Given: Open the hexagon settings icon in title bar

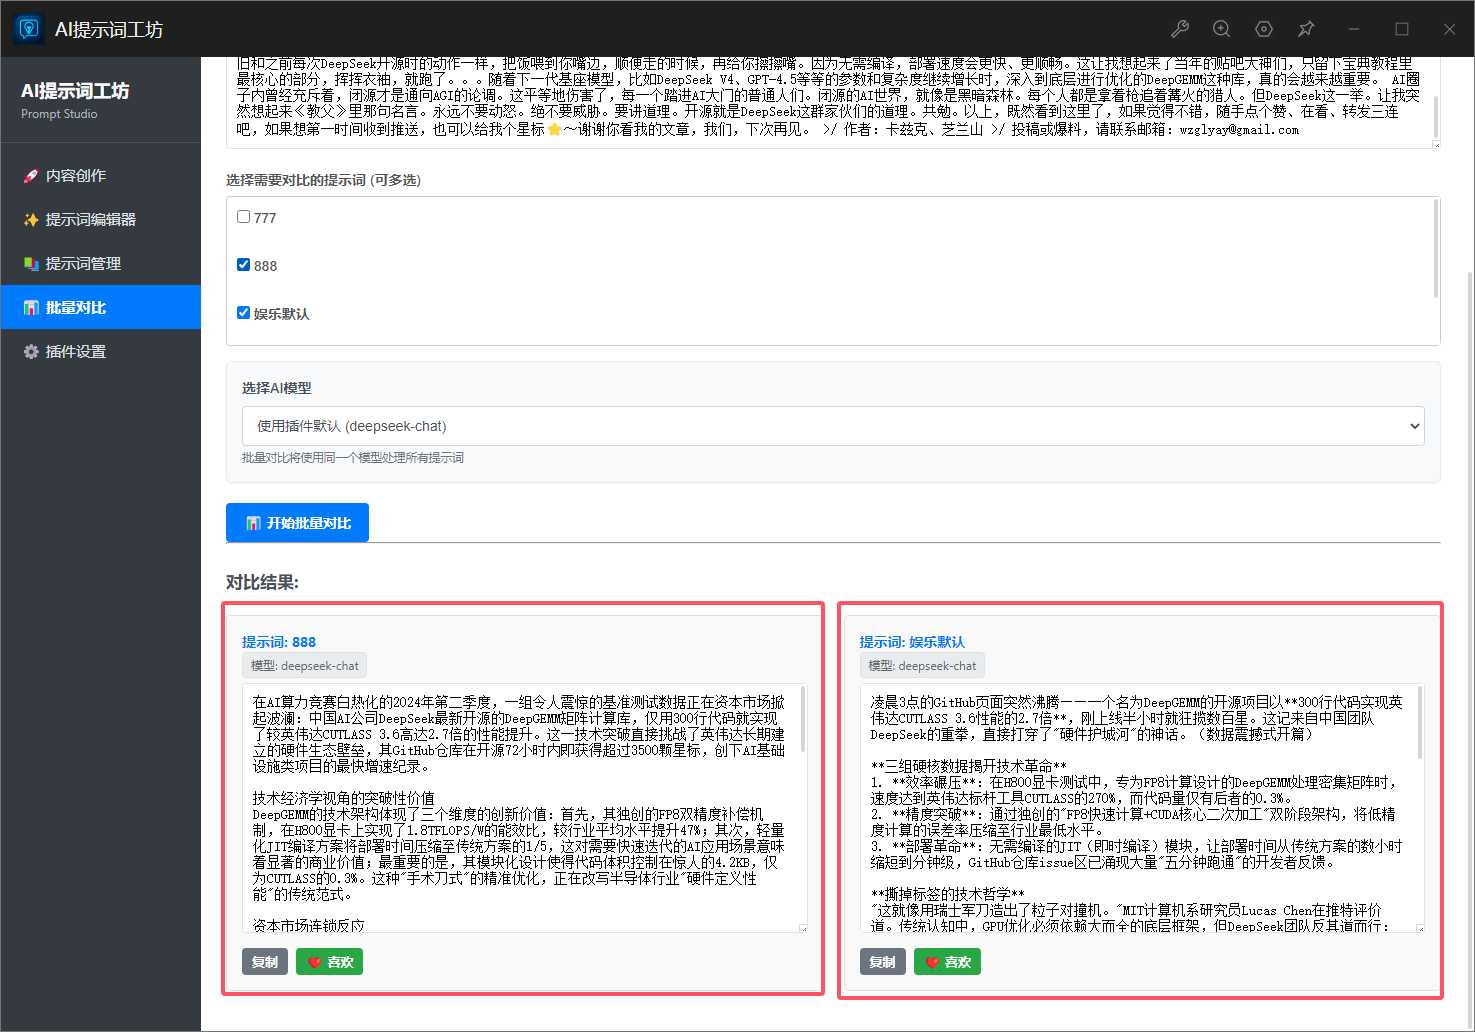Looking at the screenshot, I should click(x=1264, y=29).
